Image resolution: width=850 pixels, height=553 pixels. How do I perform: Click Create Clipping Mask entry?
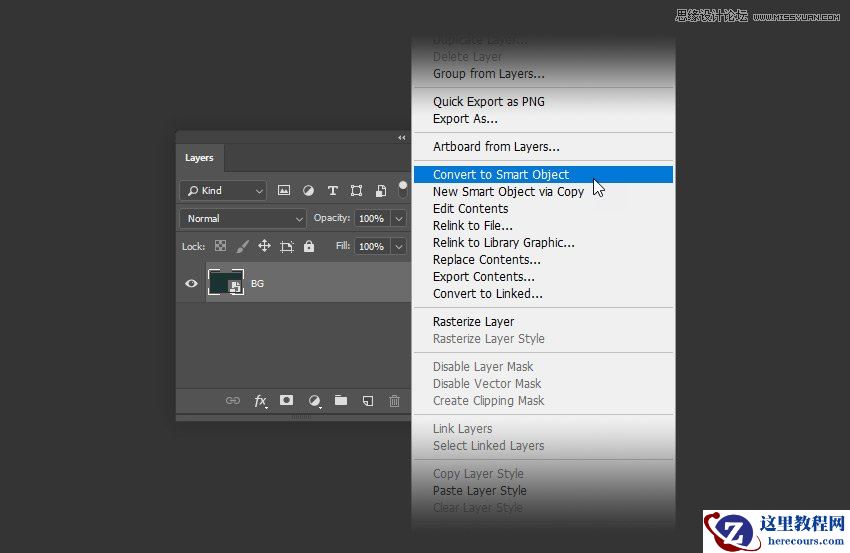(543, 401)
